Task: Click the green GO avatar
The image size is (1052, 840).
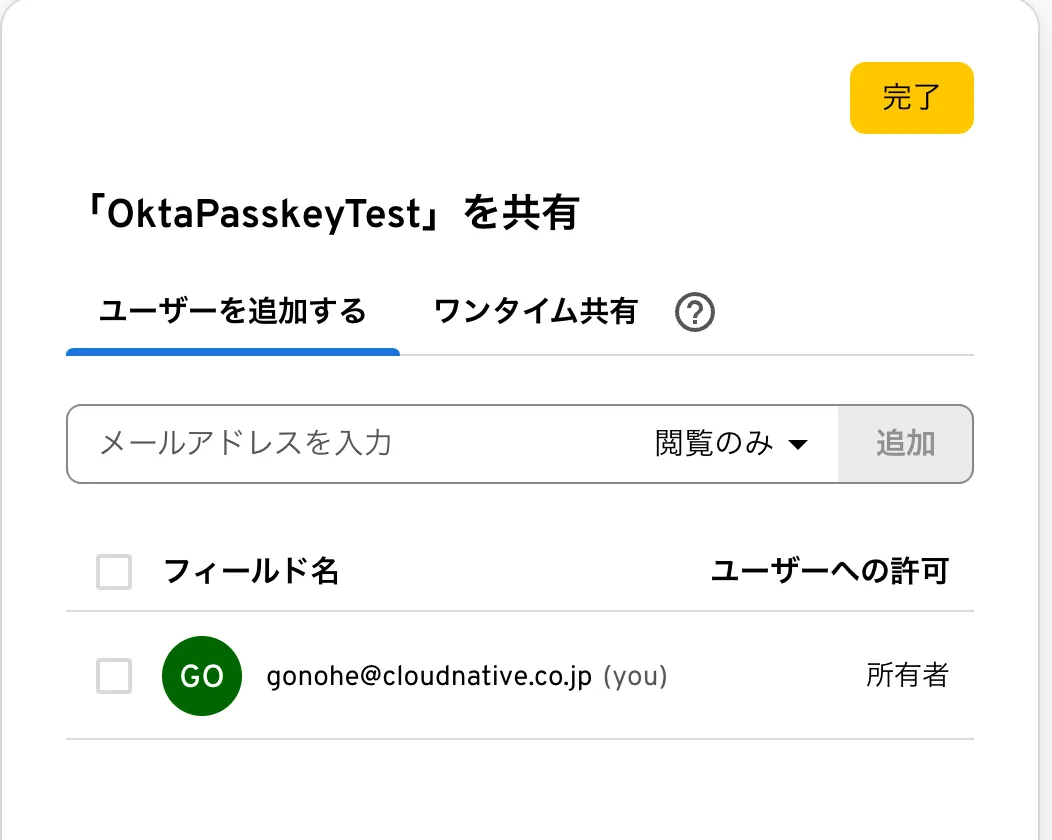Action: point(201,676)
